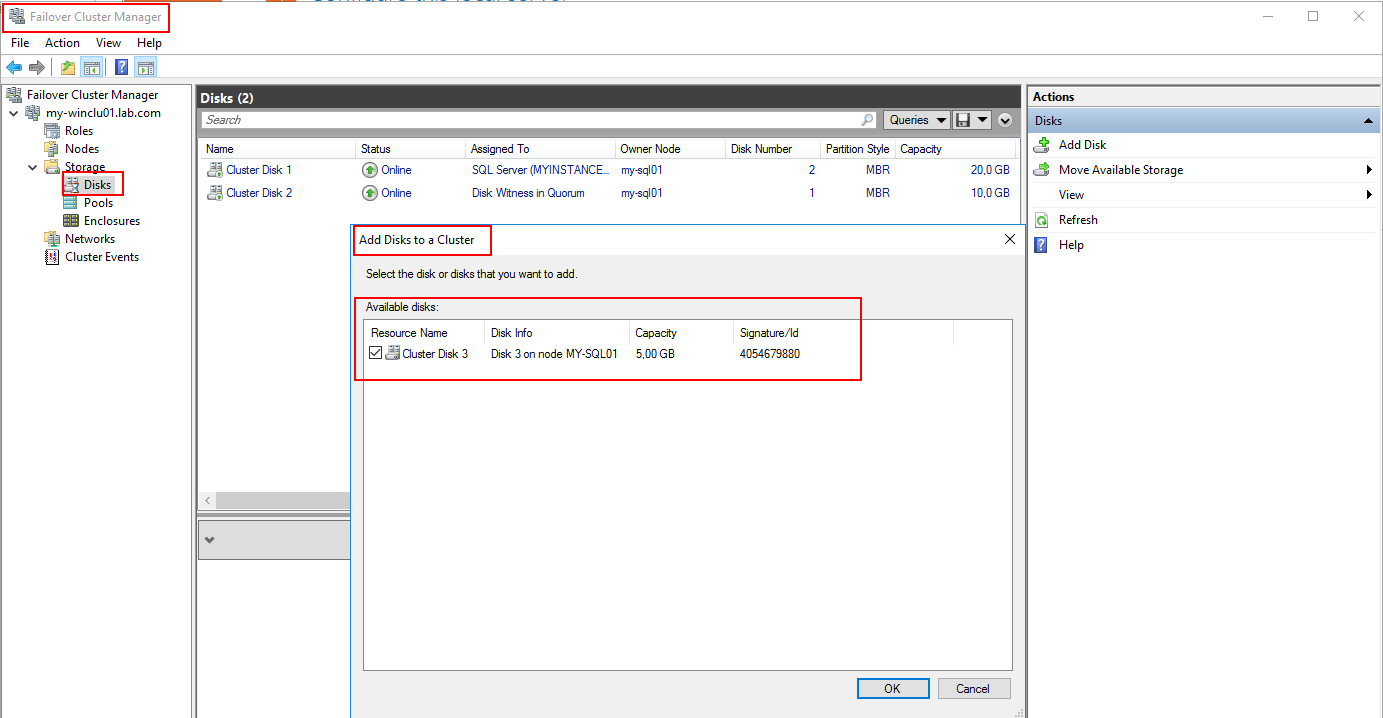The width and height of the screenshot is (1383, 718).
Task: Toggle the Show/Hide Console Tree toolbar icon
Action: tap(91, 68)
